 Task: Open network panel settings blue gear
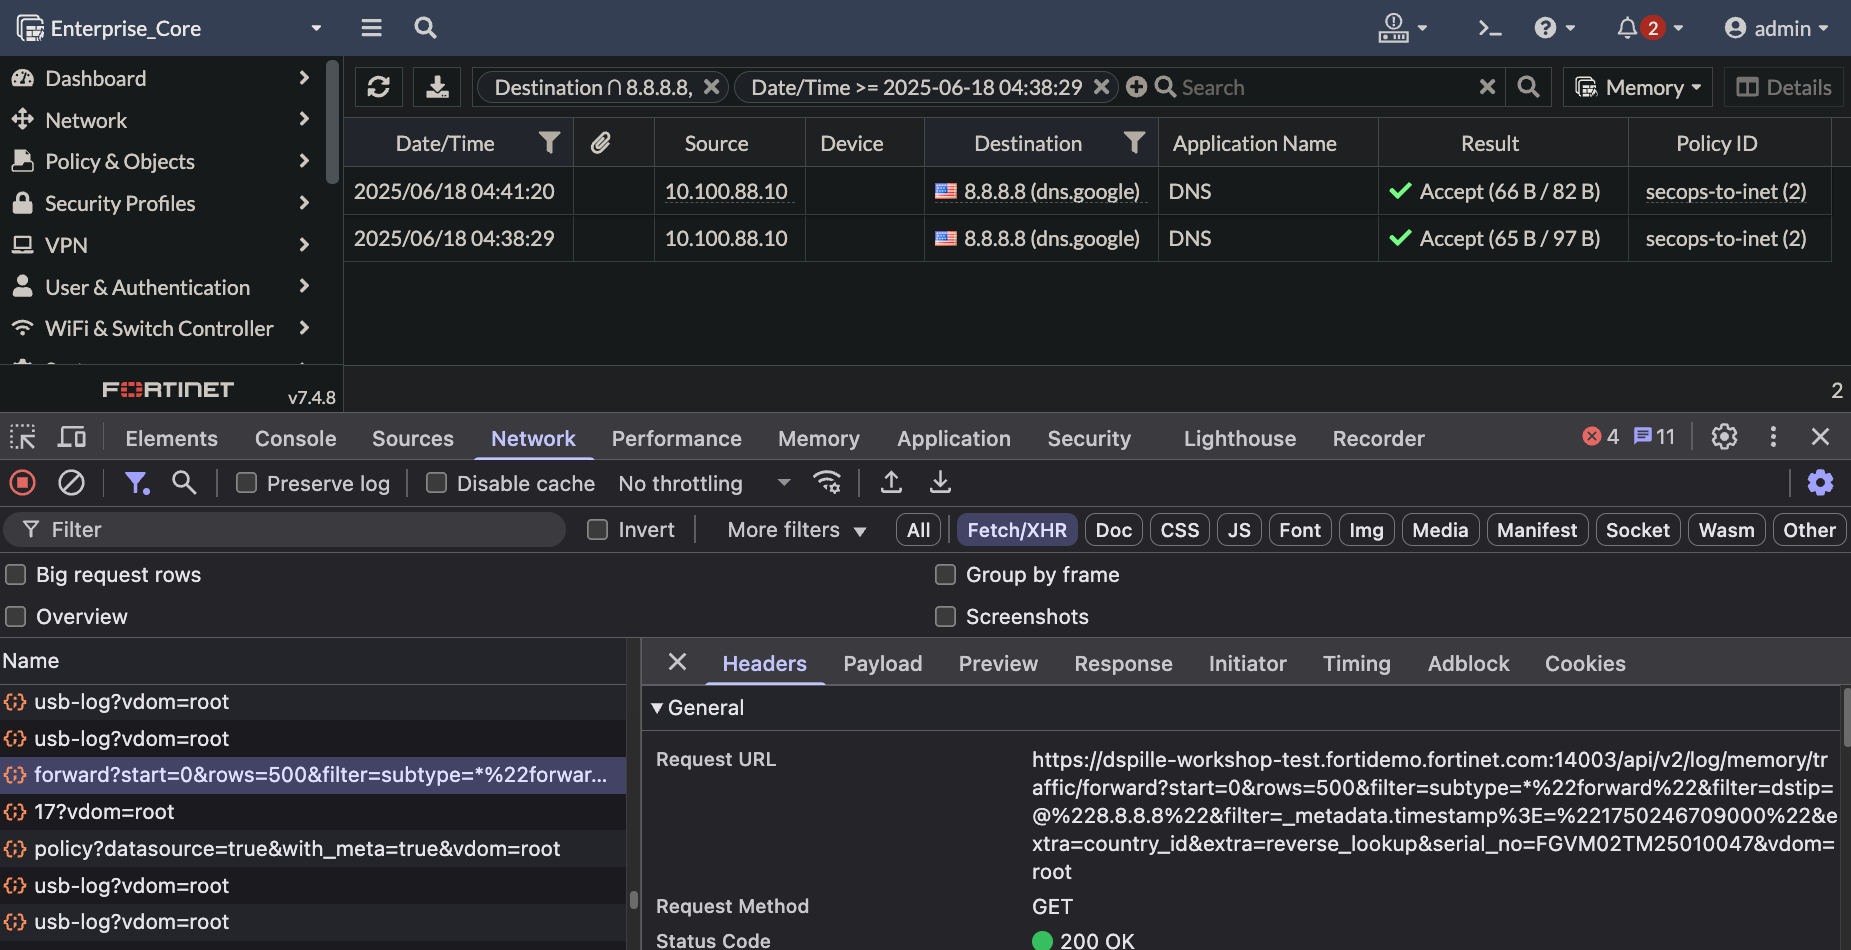[1820, 483]
